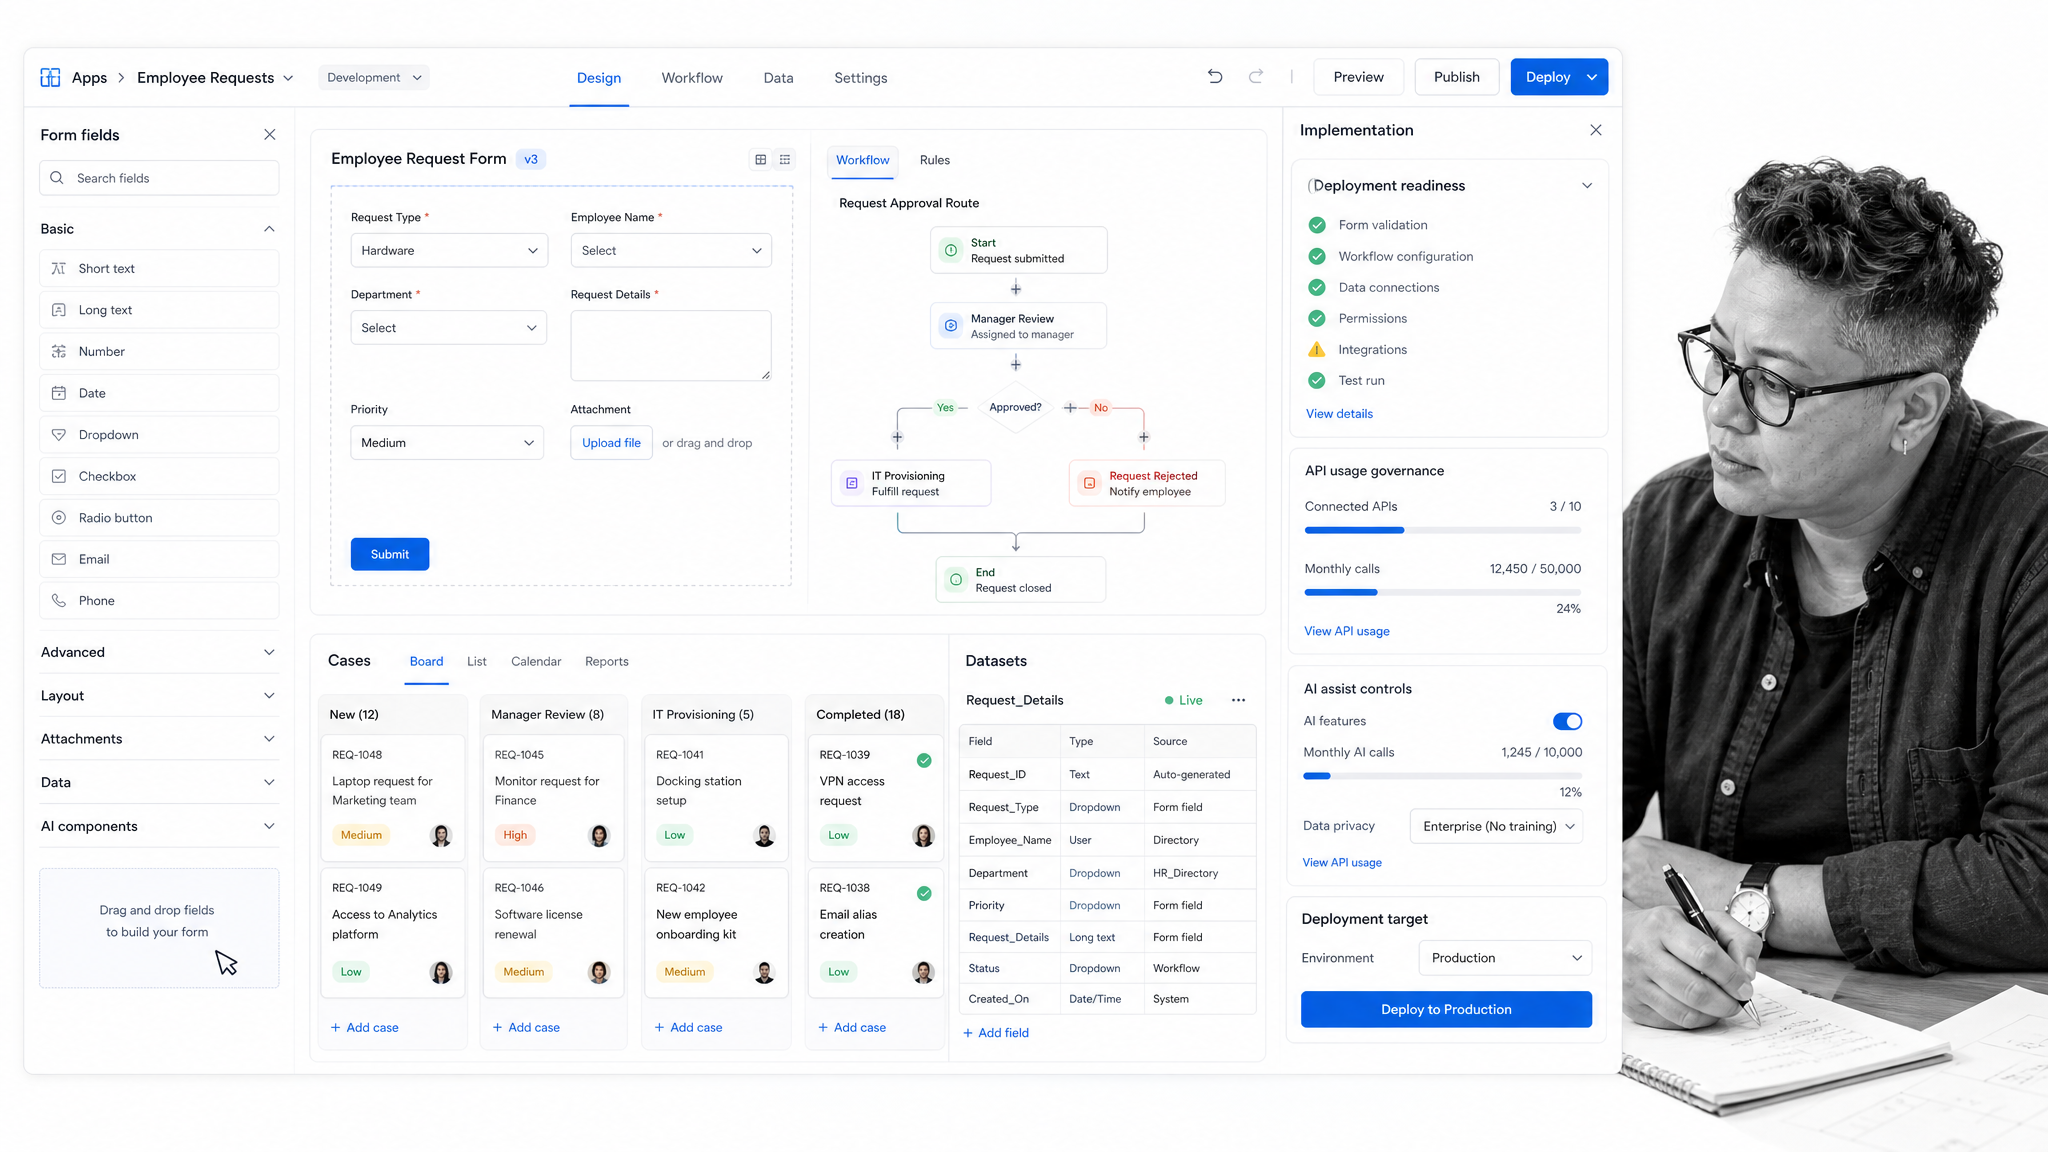Click the Deploy to Production button

(x=1446, y=1009)
